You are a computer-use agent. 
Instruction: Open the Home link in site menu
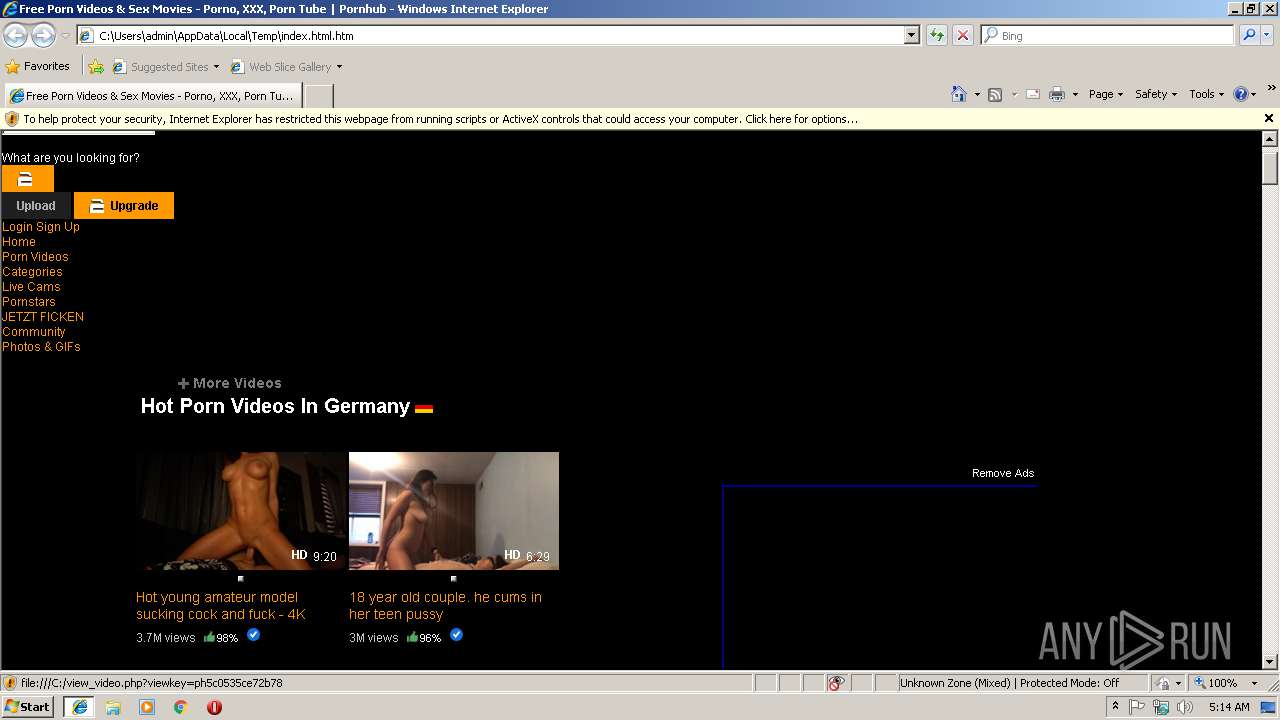[x=19, y=242]
